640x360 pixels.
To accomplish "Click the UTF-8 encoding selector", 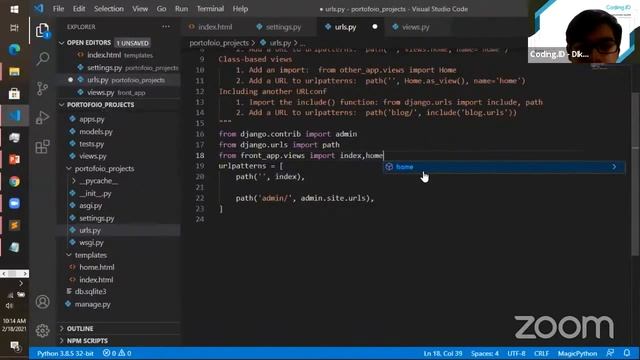I will [516, 353].
